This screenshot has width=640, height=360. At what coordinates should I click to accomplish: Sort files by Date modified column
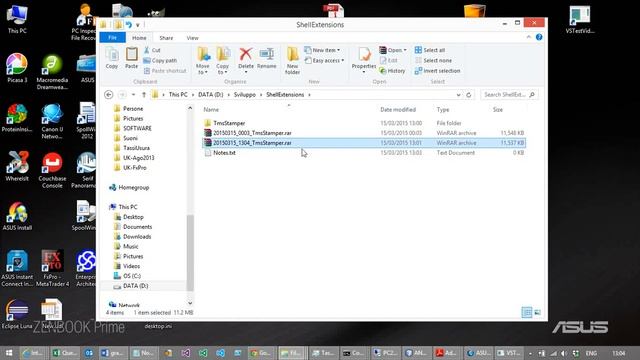tap(398, 109)
